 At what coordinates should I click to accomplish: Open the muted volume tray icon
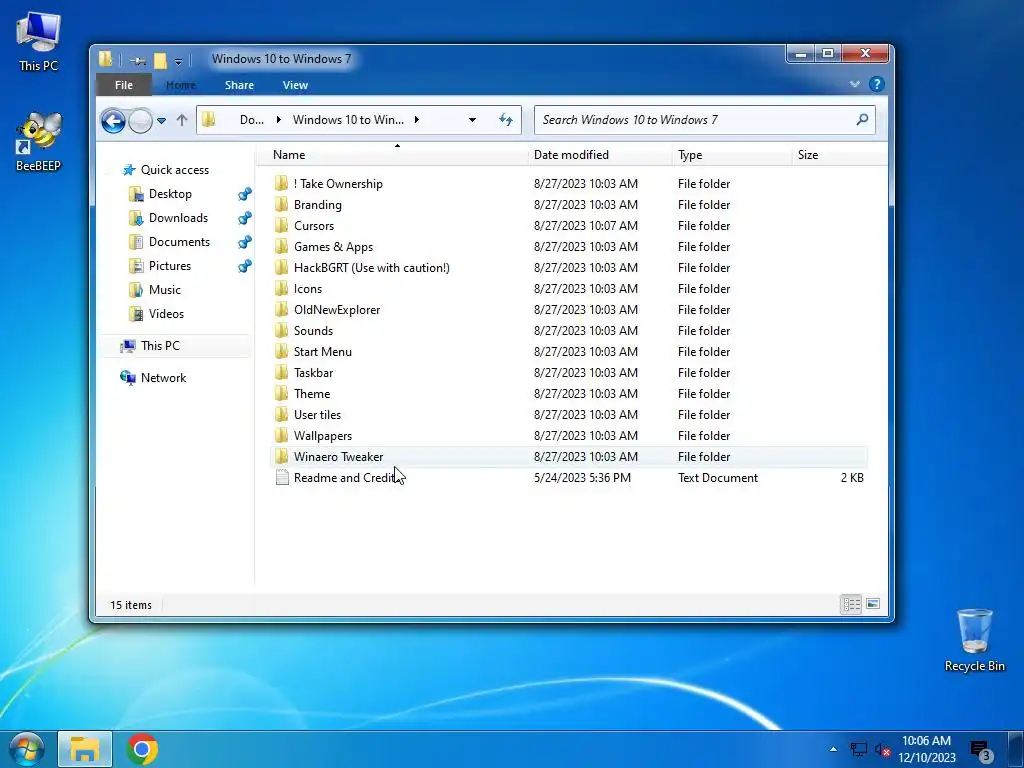pyautogui.click(x=883, y=750)
